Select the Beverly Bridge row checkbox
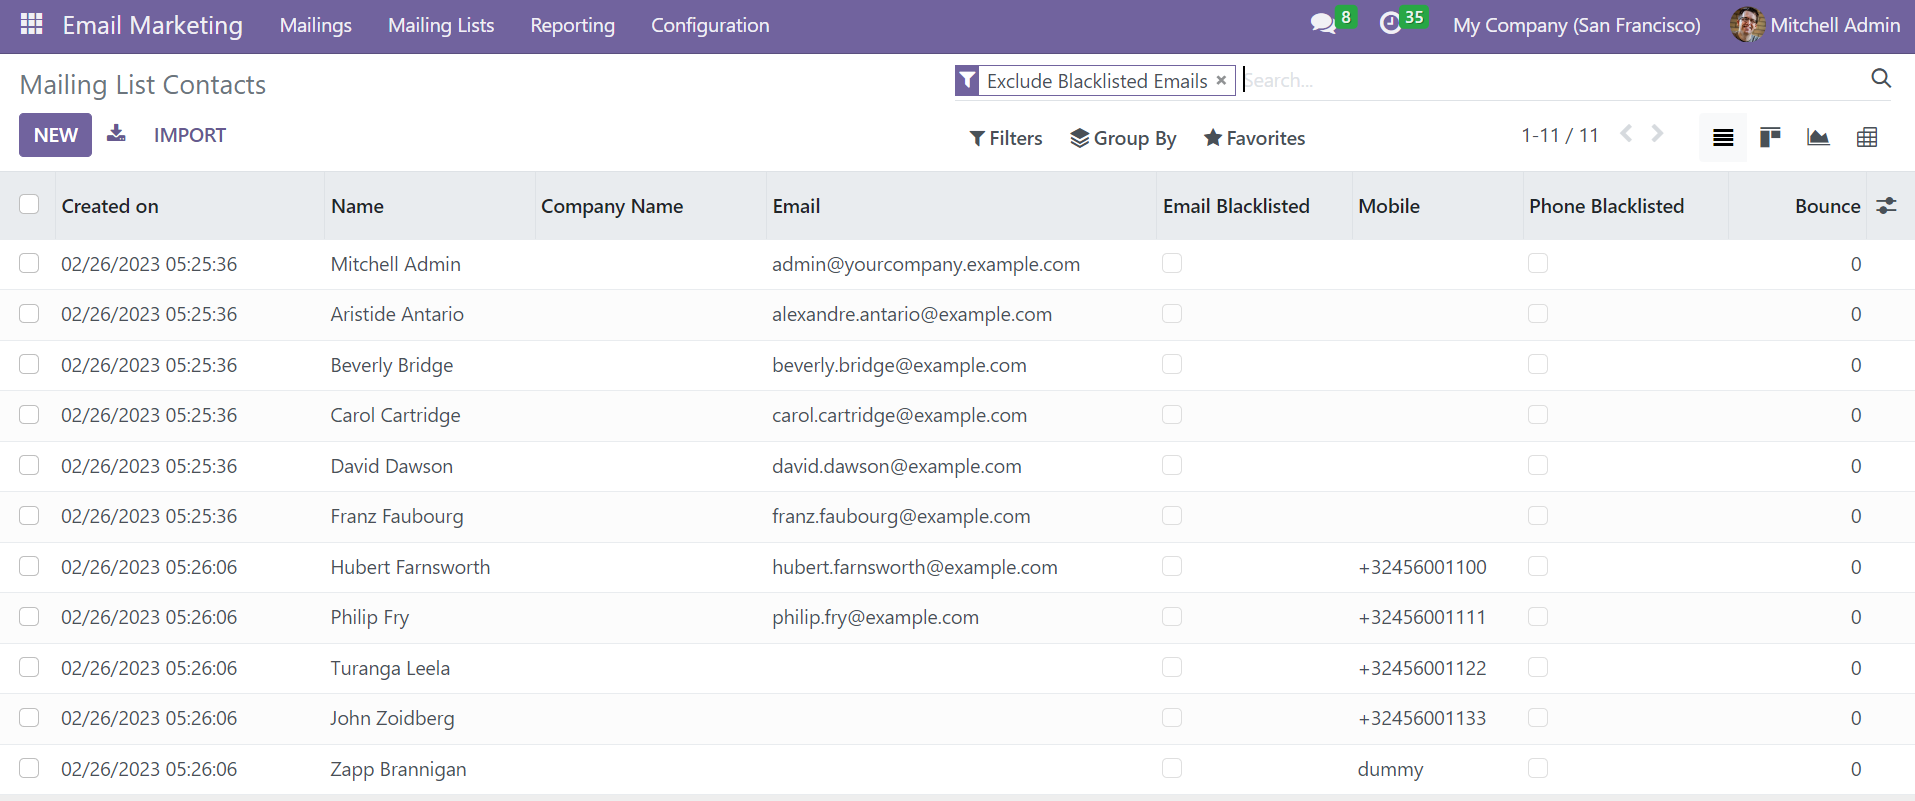The image size is (1915, 801). coord(29,364)
